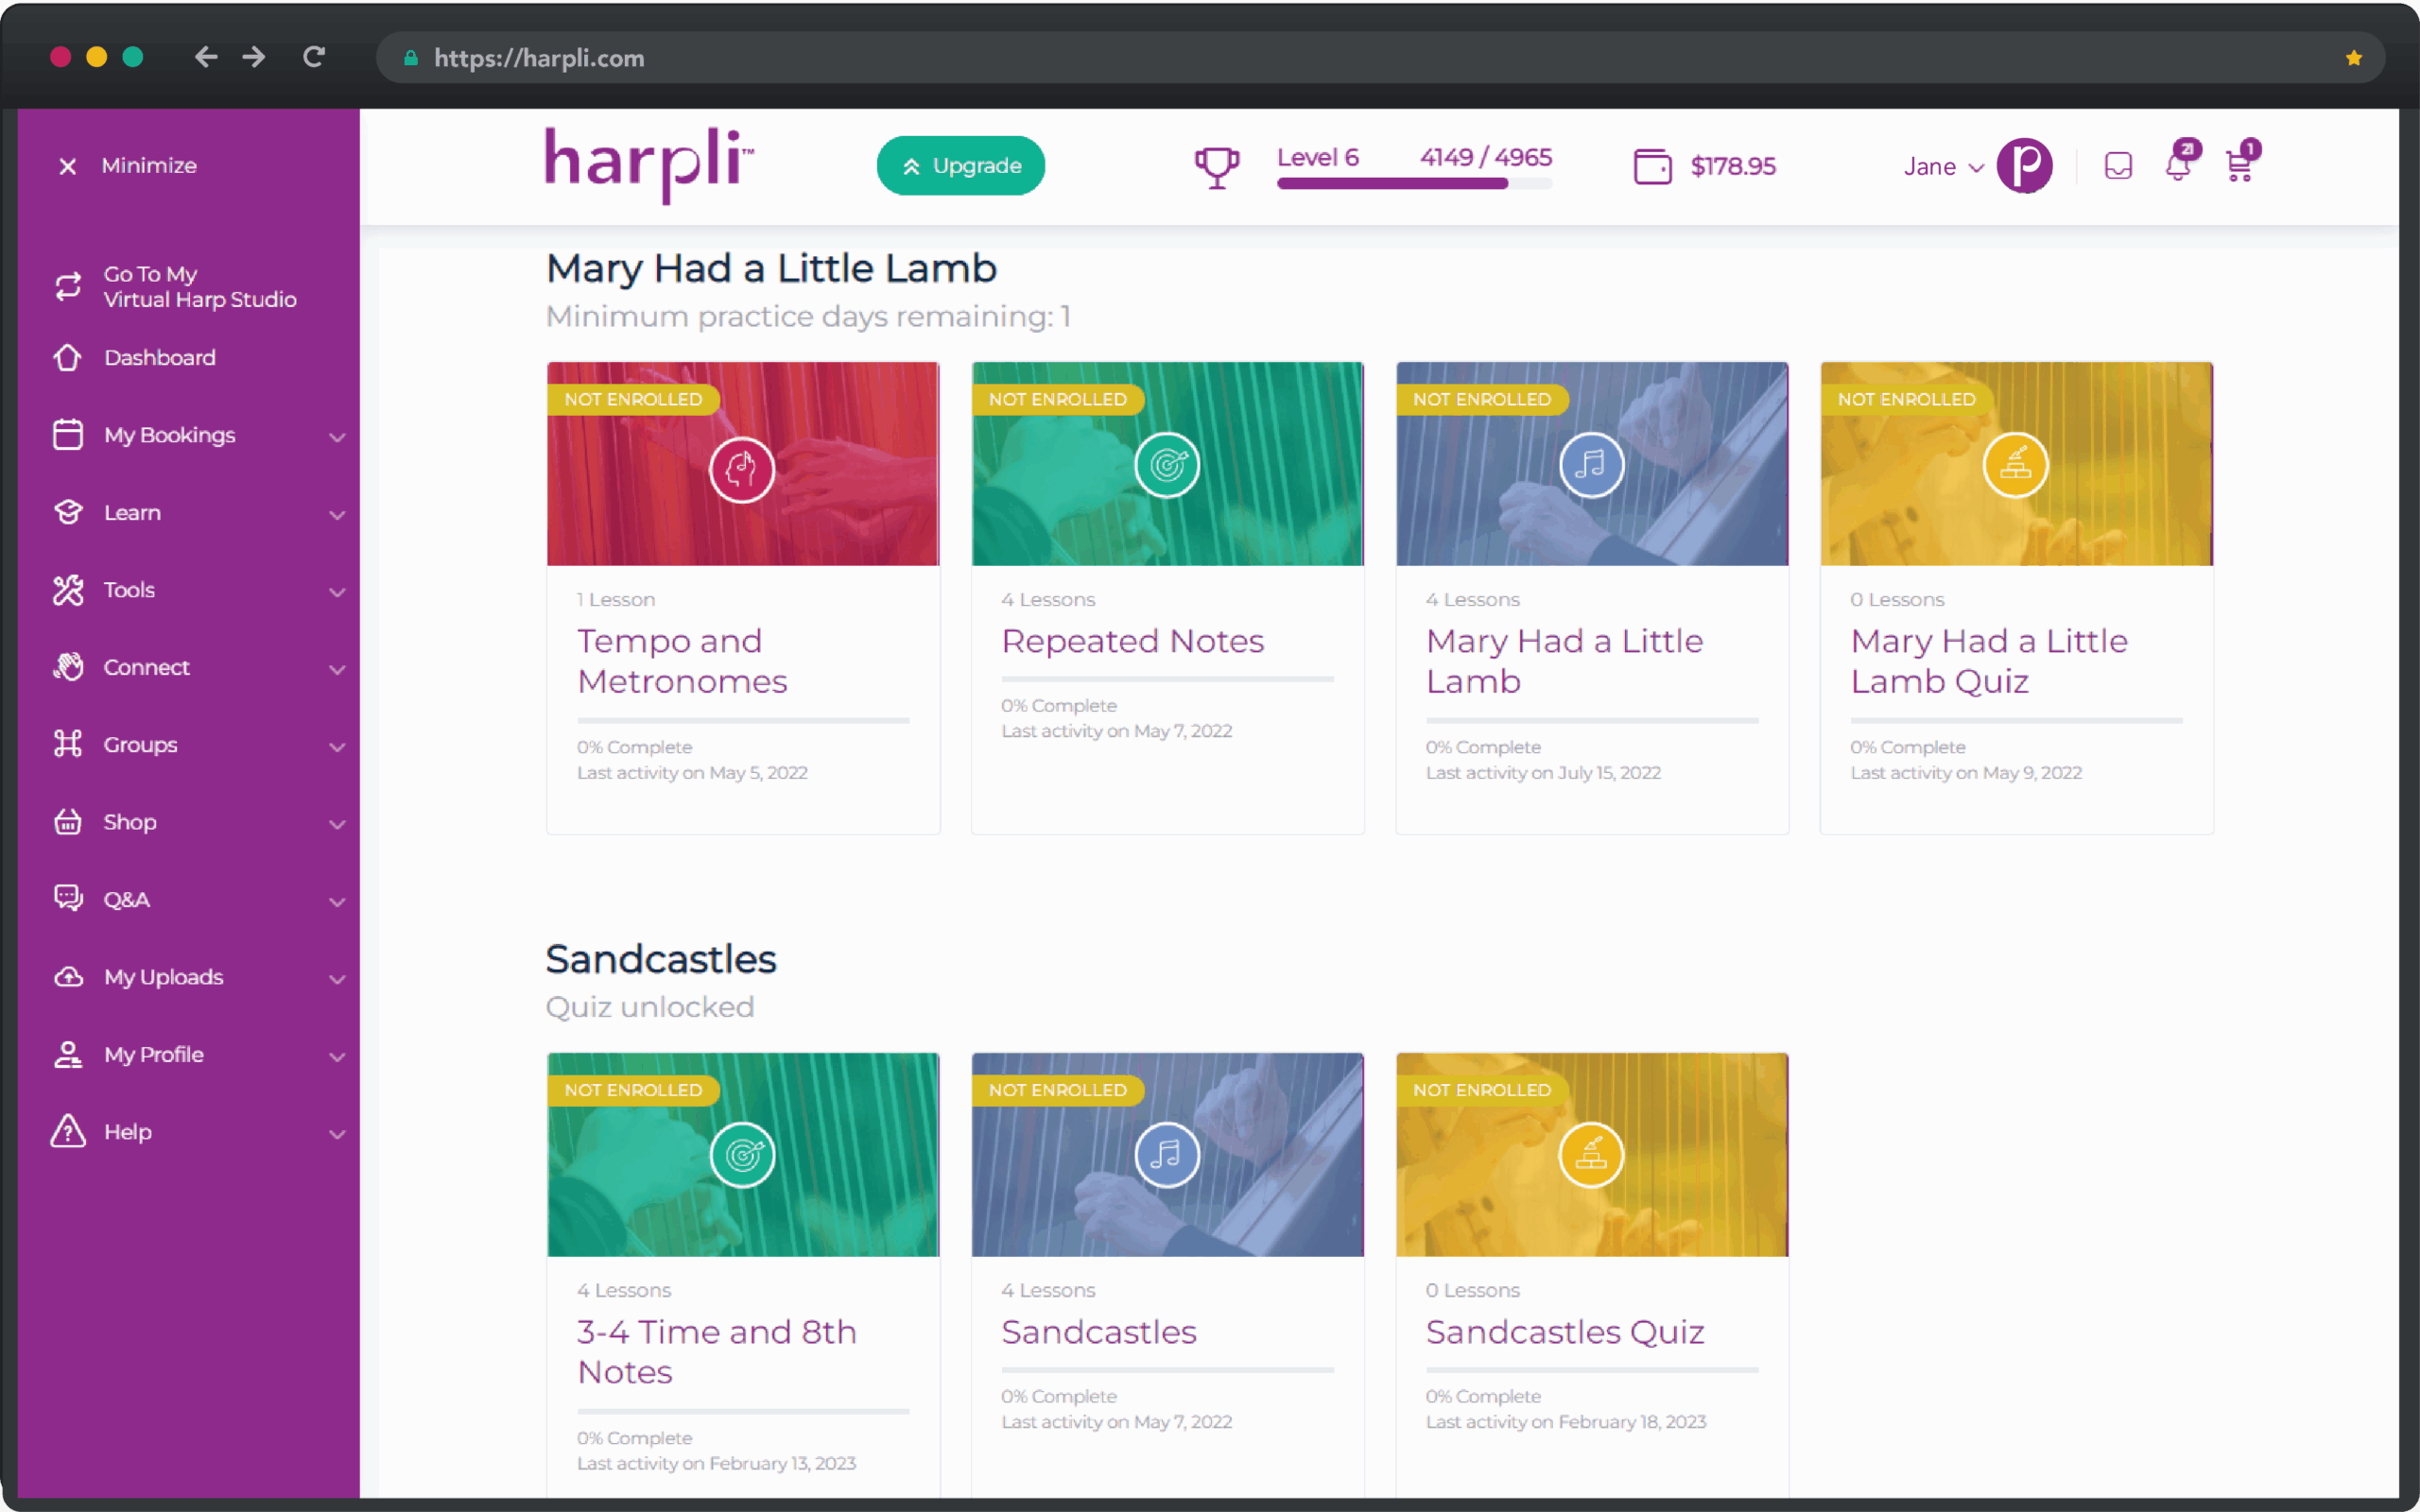Click 'Minimum practice days remaining: 1' text
This screenshot has height=1512, width=2420.
pyautogui.click(x=808, y=317)
